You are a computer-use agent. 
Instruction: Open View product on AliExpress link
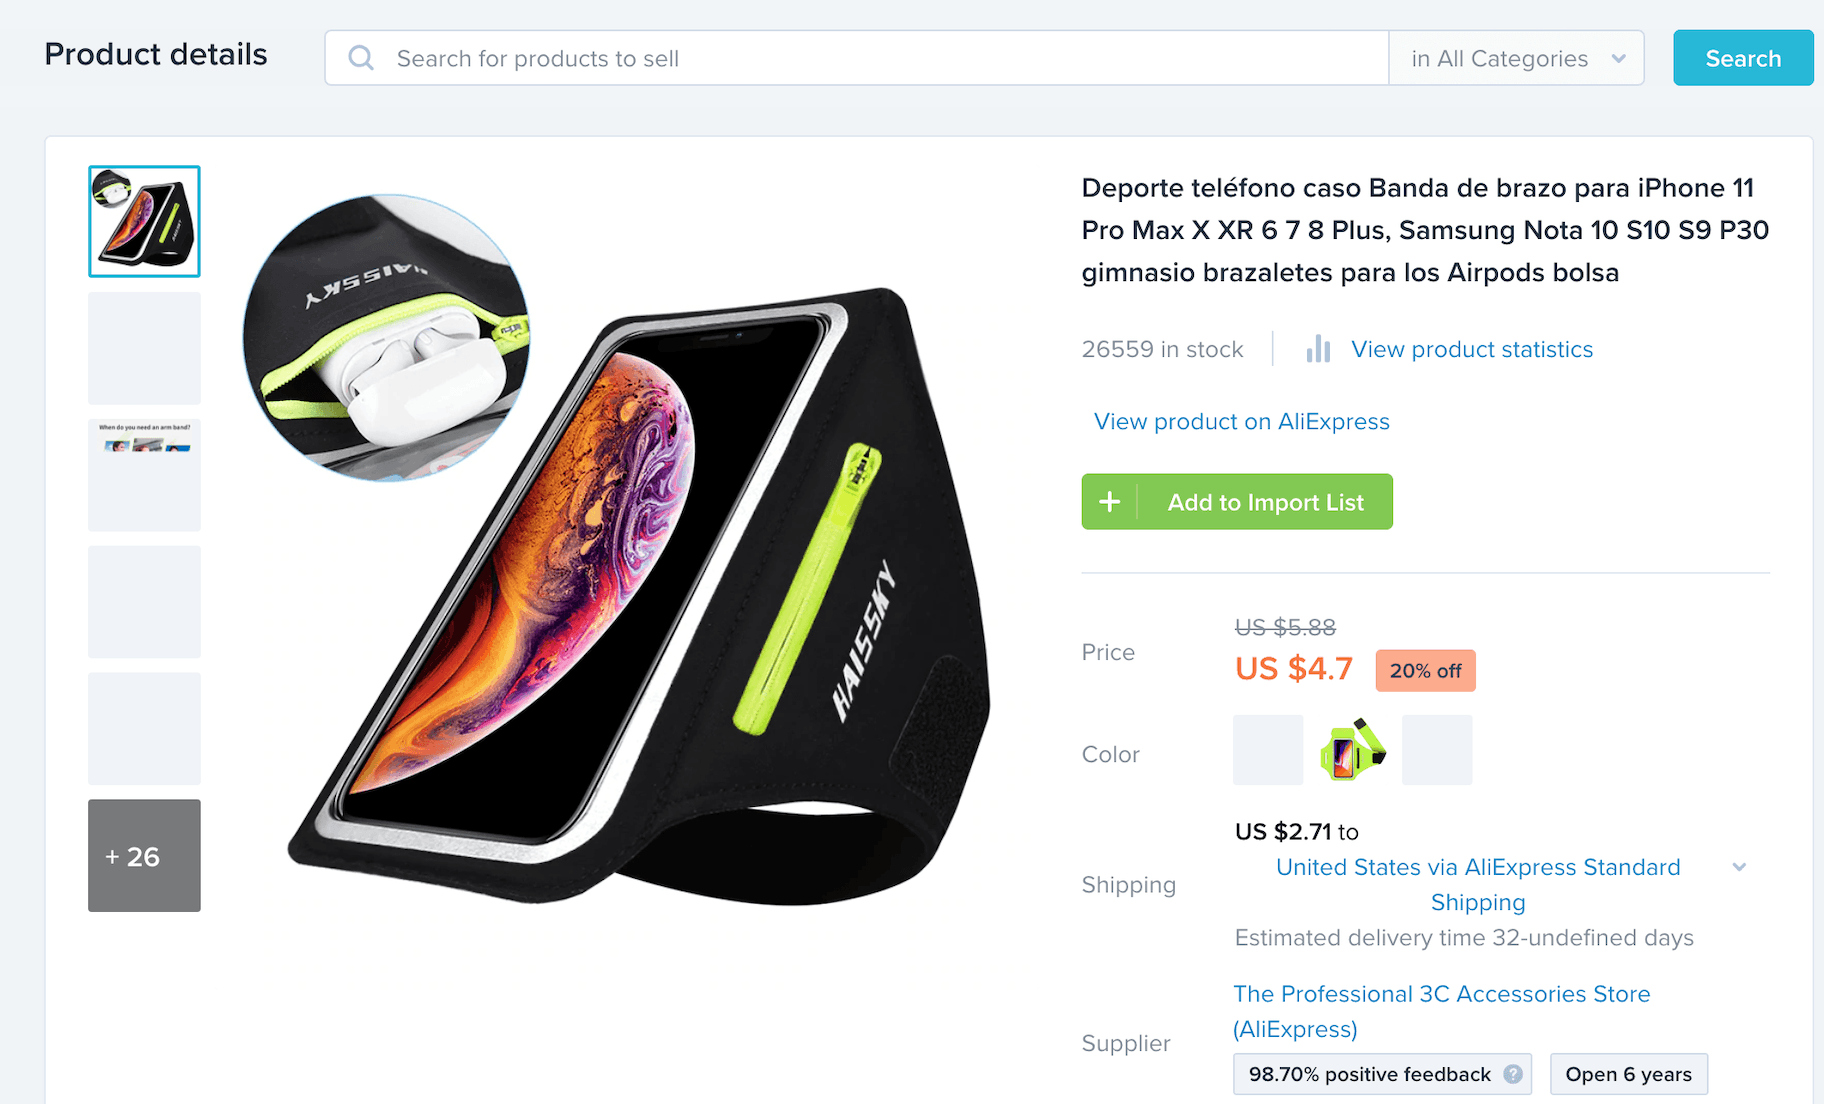[x=1241, y=421]
